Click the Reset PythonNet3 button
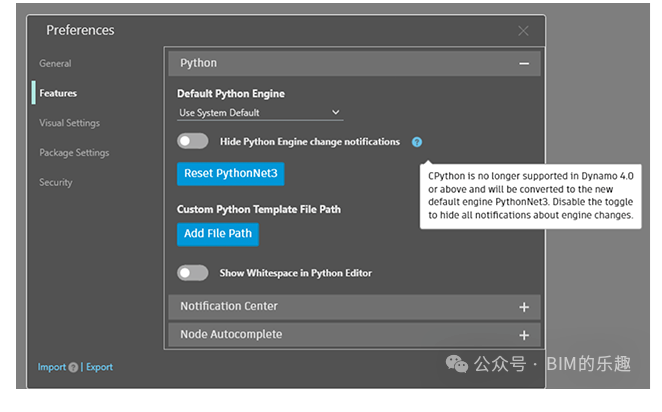662x412 pixels. coord(231,173)
